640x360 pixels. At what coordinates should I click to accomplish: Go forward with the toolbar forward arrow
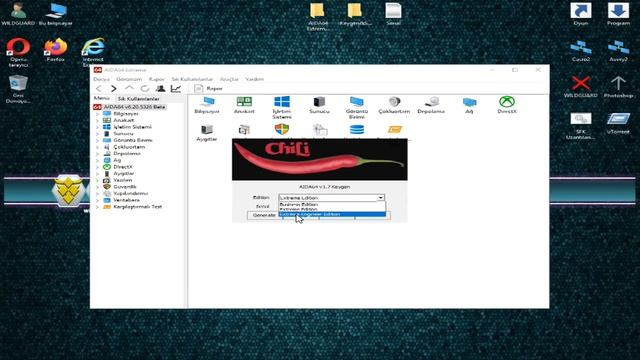point(114,89)
